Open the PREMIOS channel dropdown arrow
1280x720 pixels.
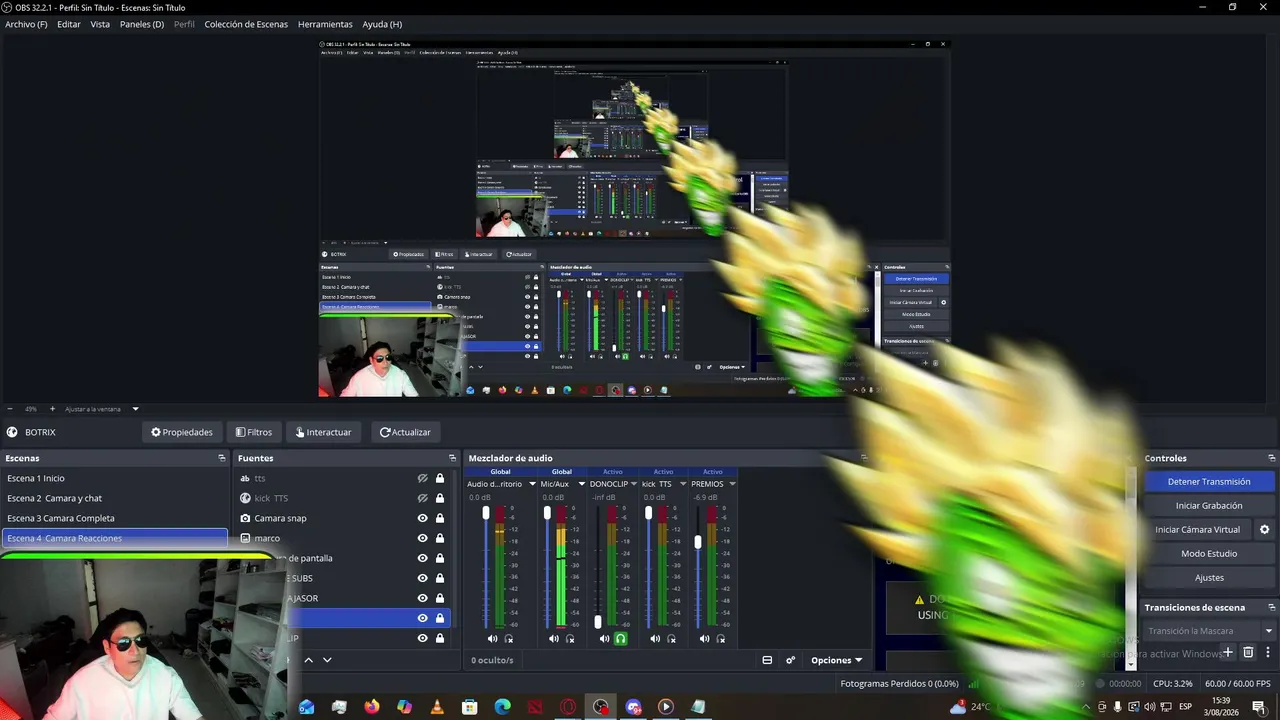point(732,484)
